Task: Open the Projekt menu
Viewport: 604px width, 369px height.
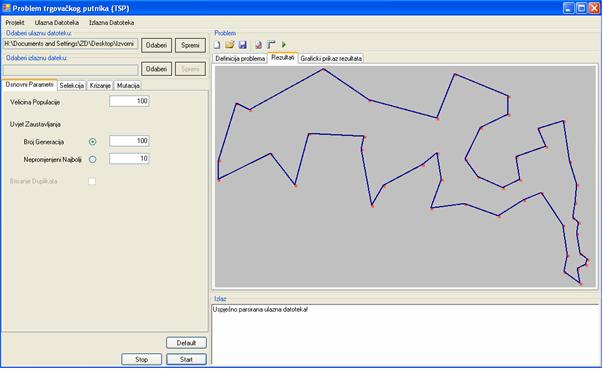Action: click(x=15, y=23)
